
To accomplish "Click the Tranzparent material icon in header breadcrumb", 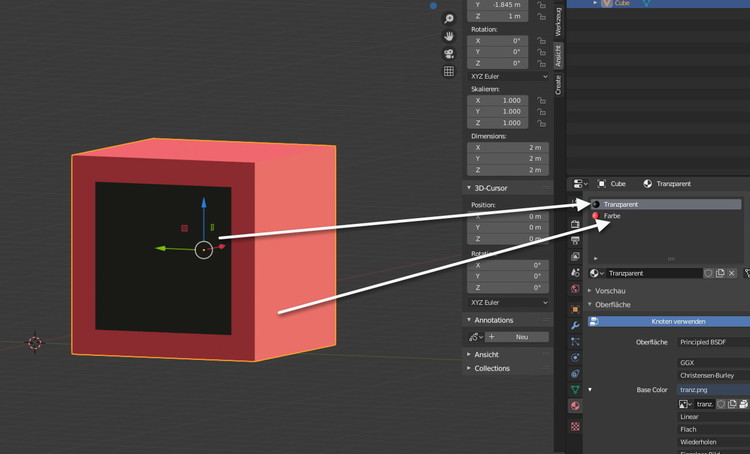I will (x=648, y=184).
